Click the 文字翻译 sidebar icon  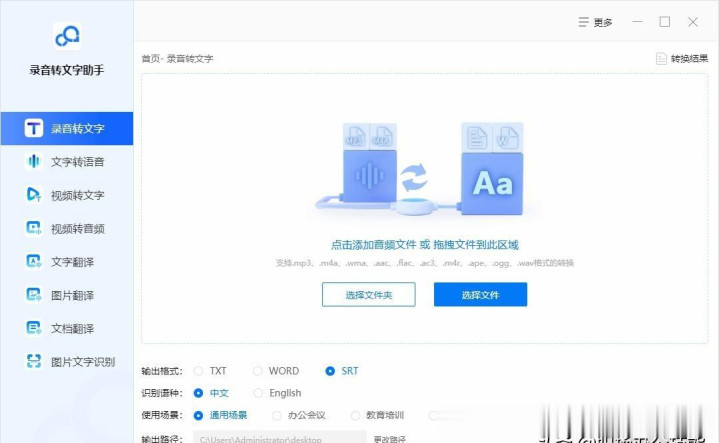[x=33, y=261]
